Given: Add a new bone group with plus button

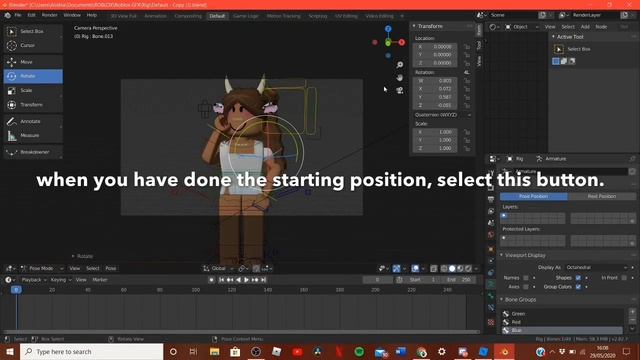Looking at the screenshot, I should [x=632, y=312].
